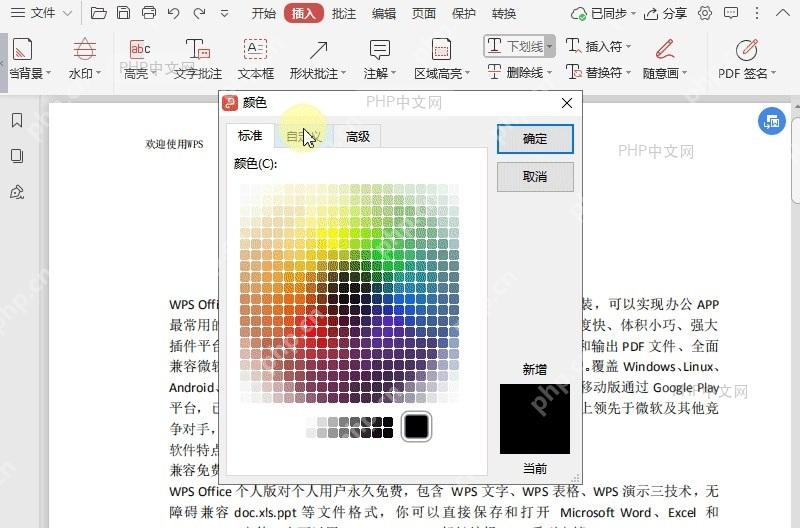Viewport: 800px width, 528px height.
Task: Click the 背景 background tool
Action: coord(28,59)
